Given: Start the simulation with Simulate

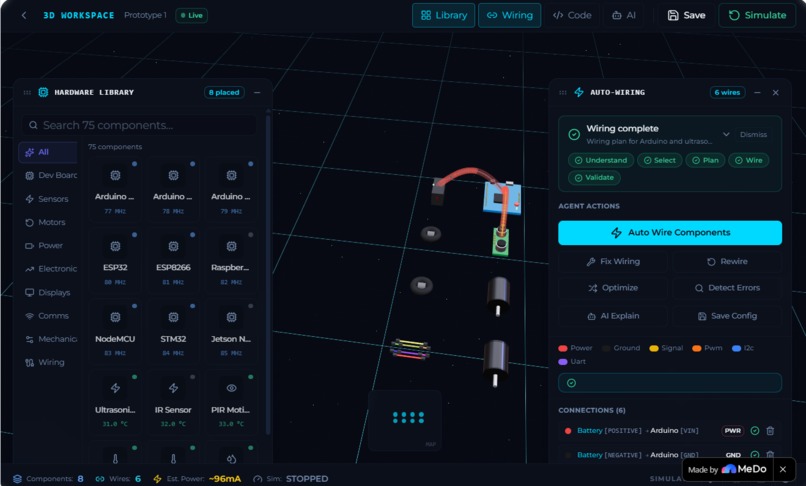Looking at the screenshot, I should click(x=757, y=15).
